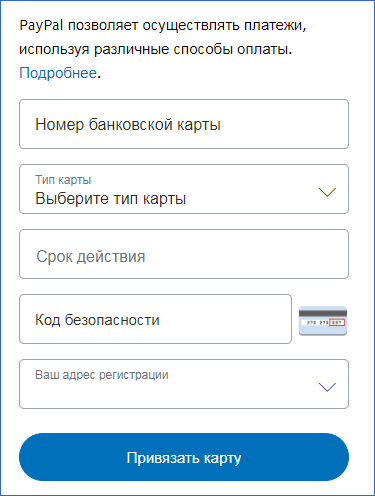
Task: Click the dark magnetic stripe on card icon
Action: pos(323,313)
